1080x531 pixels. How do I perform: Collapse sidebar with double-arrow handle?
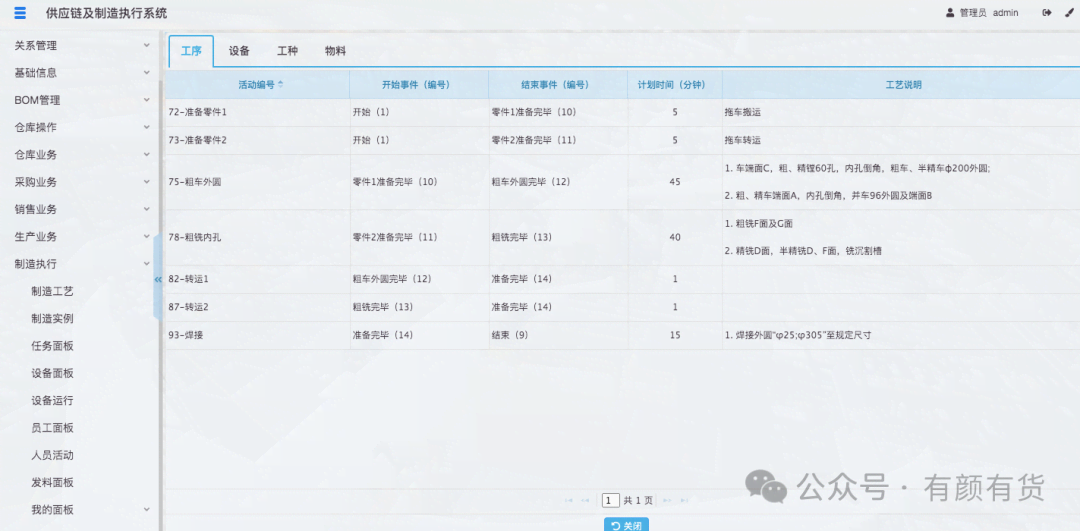(157, 279)
